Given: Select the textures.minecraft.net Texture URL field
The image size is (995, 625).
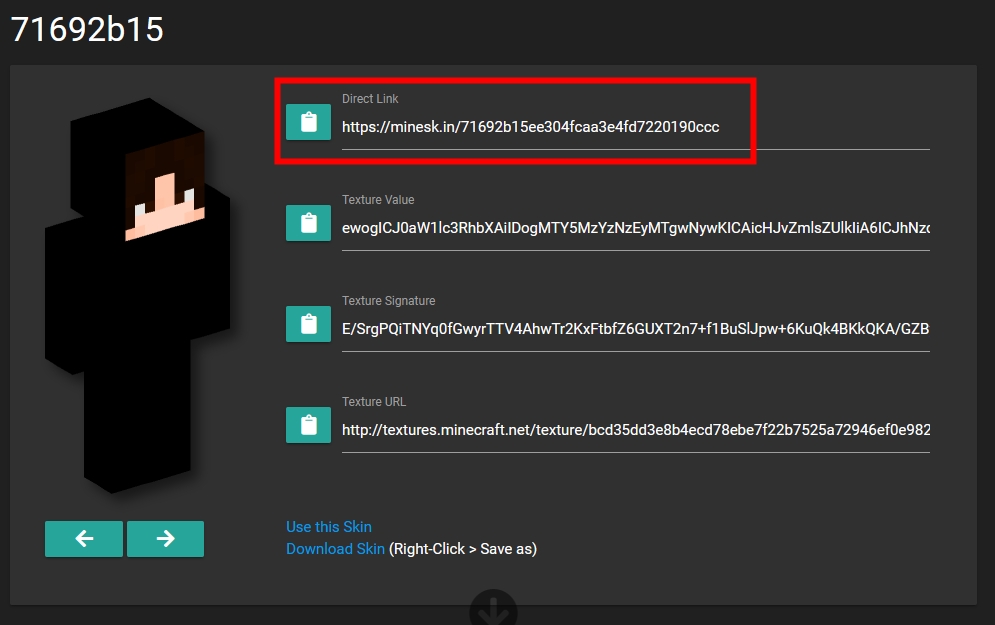Looking at the screenshot, I should (634, 431).
